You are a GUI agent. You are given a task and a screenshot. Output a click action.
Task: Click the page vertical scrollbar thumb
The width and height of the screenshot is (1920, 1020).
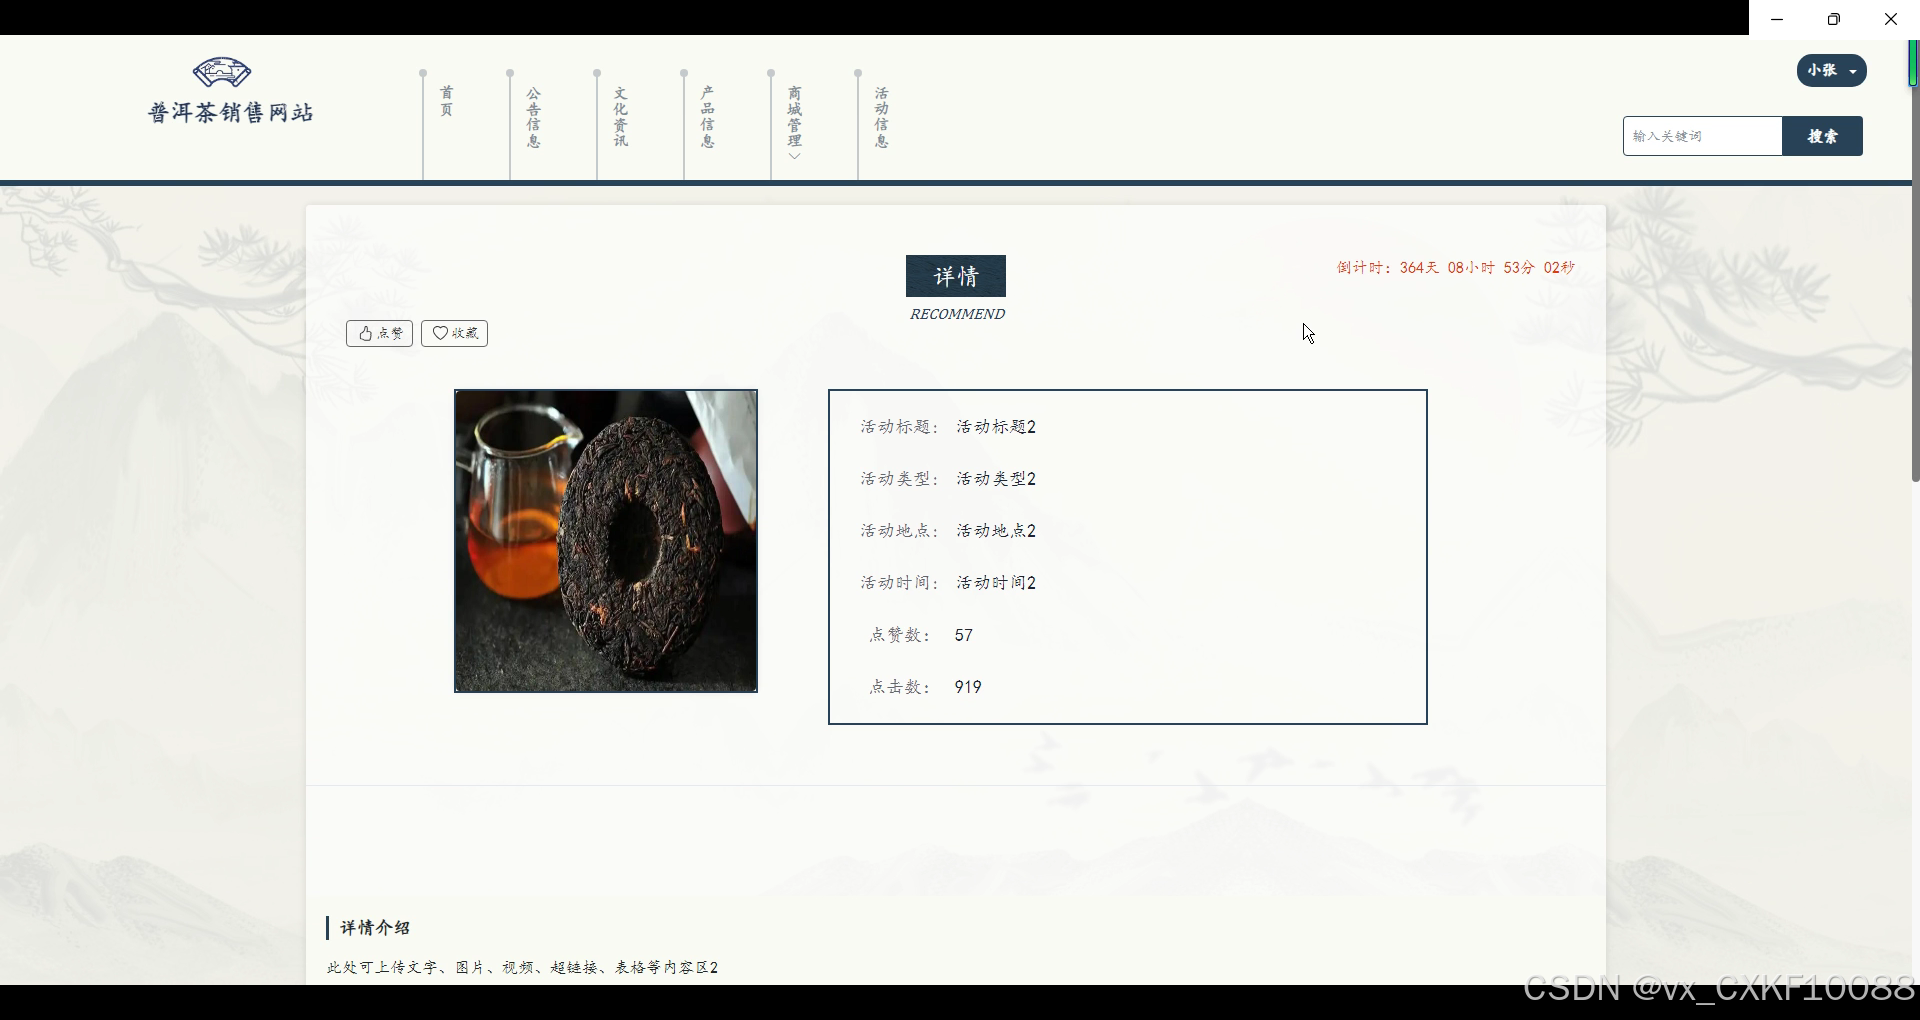click(x=1914, y=260)
